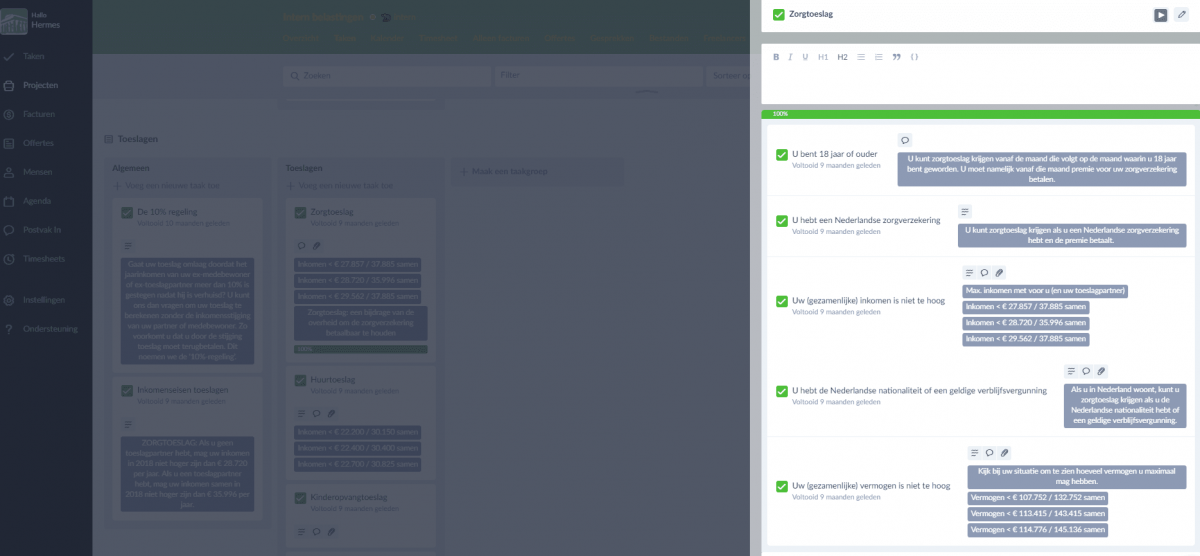Click tag 'Inkomen < € 28.720 / 35.996 samen'
Viewport: 1200px width, 556px height.
click(1025, 323)
